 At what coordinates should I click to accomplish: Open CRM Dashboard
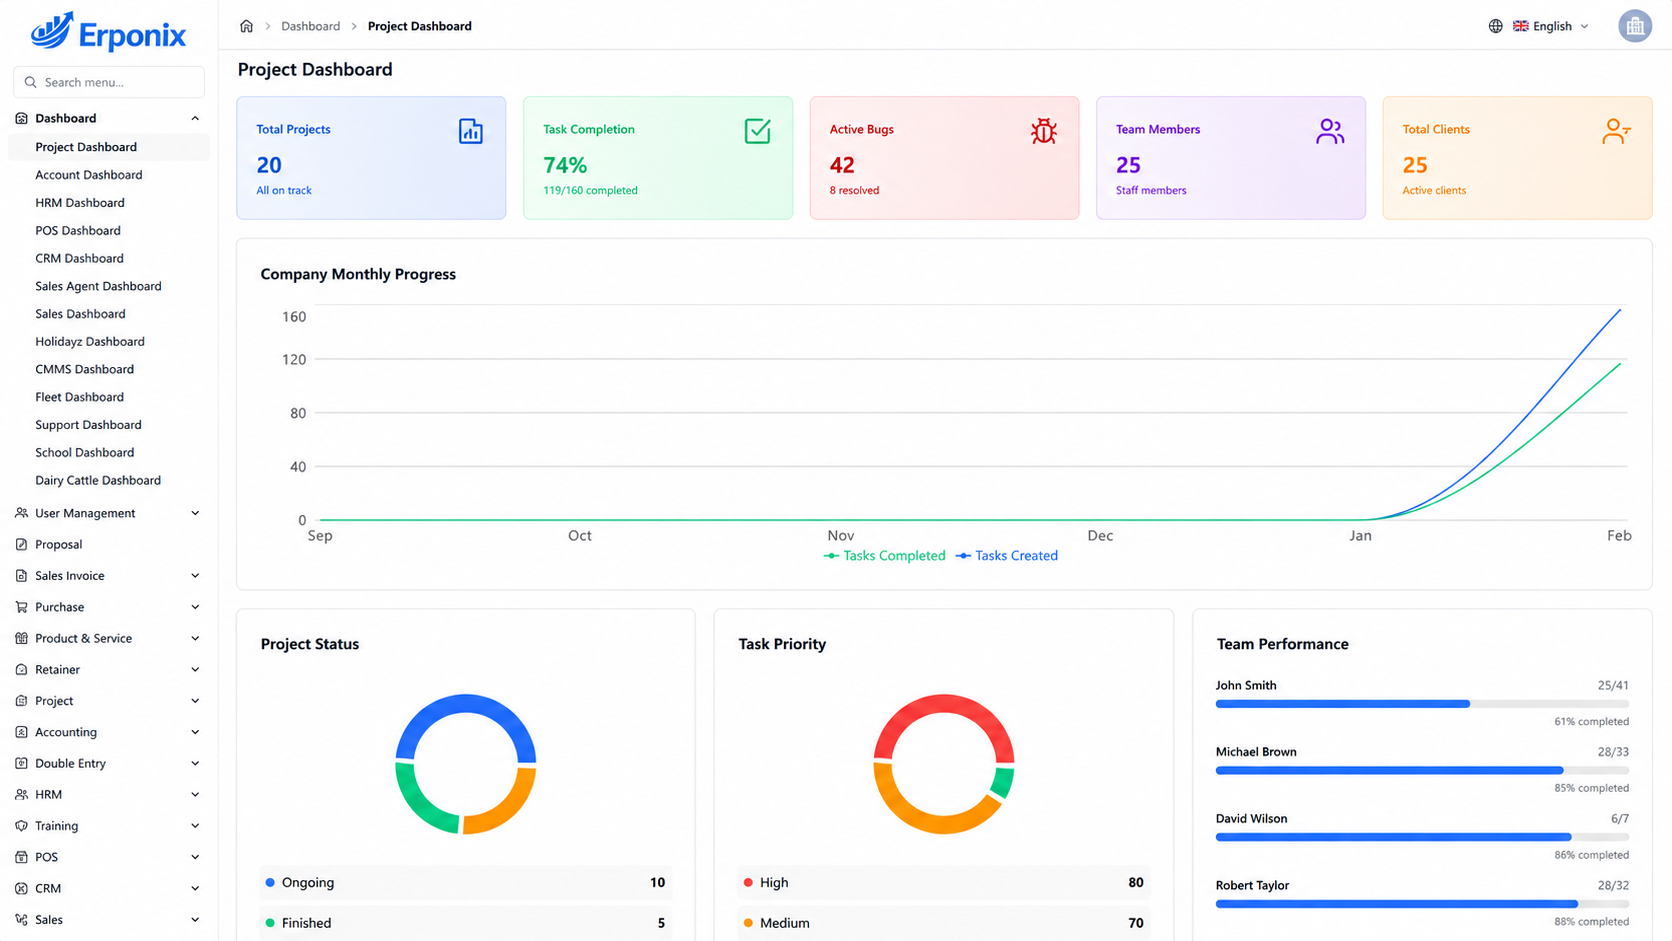pyautogui.click(x=79, y=258)
